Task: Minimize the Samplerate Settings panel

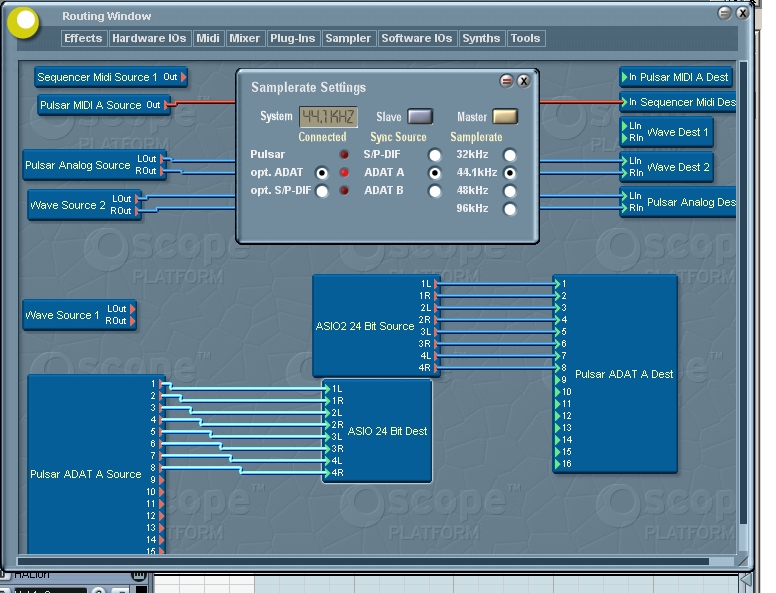Action: coord(506,81)
